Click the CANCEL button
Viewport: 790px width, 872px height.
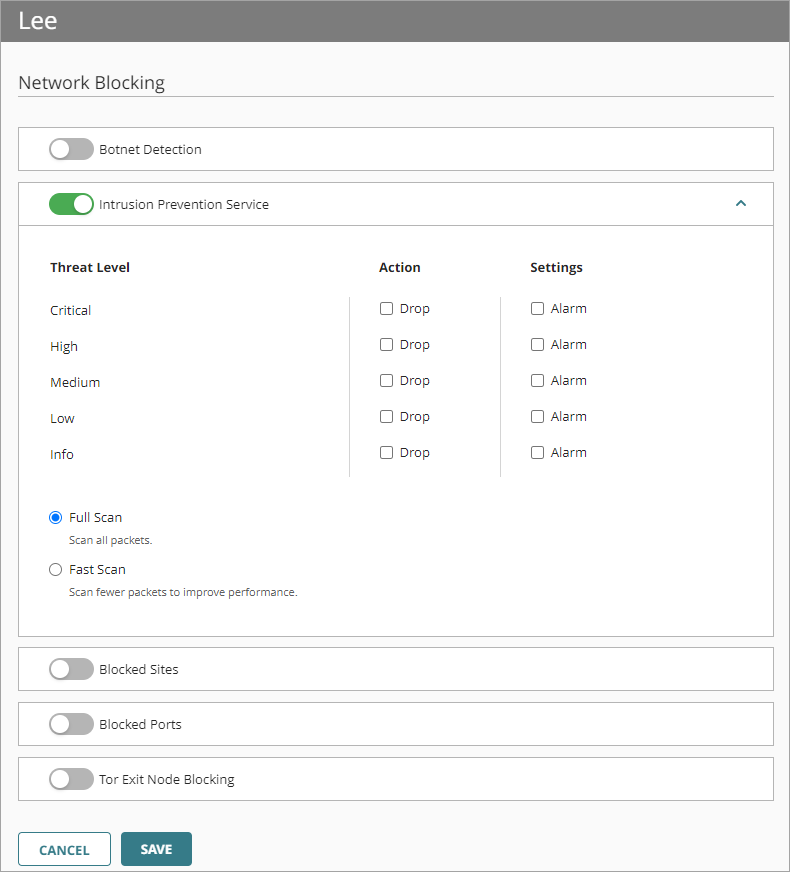[64, 848]
